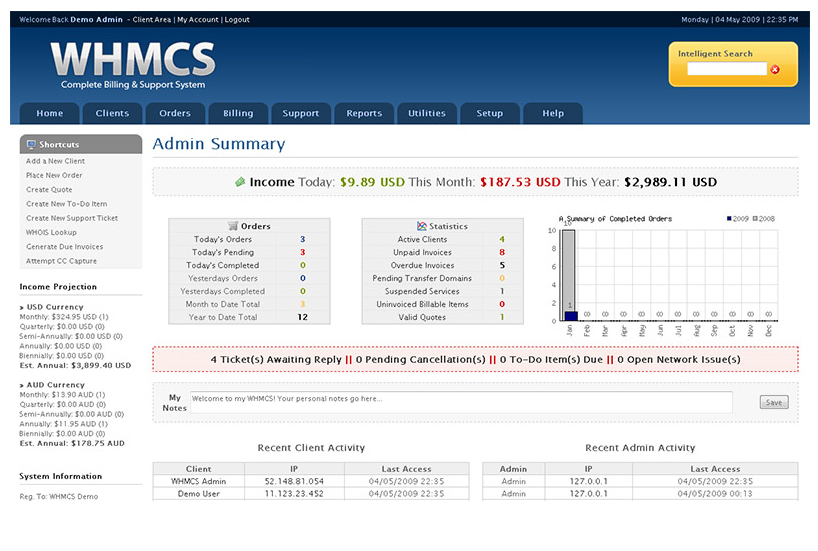
Task: Click WHMCS Admin in Recent Client Activity
Action: [199, 482]
